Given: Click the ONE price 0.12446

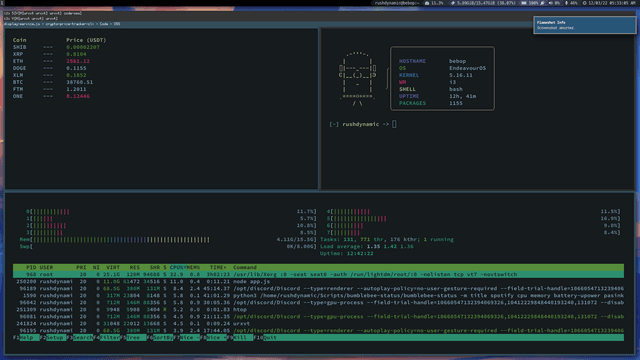Looking at the screenshot, I should coord(78,96).
